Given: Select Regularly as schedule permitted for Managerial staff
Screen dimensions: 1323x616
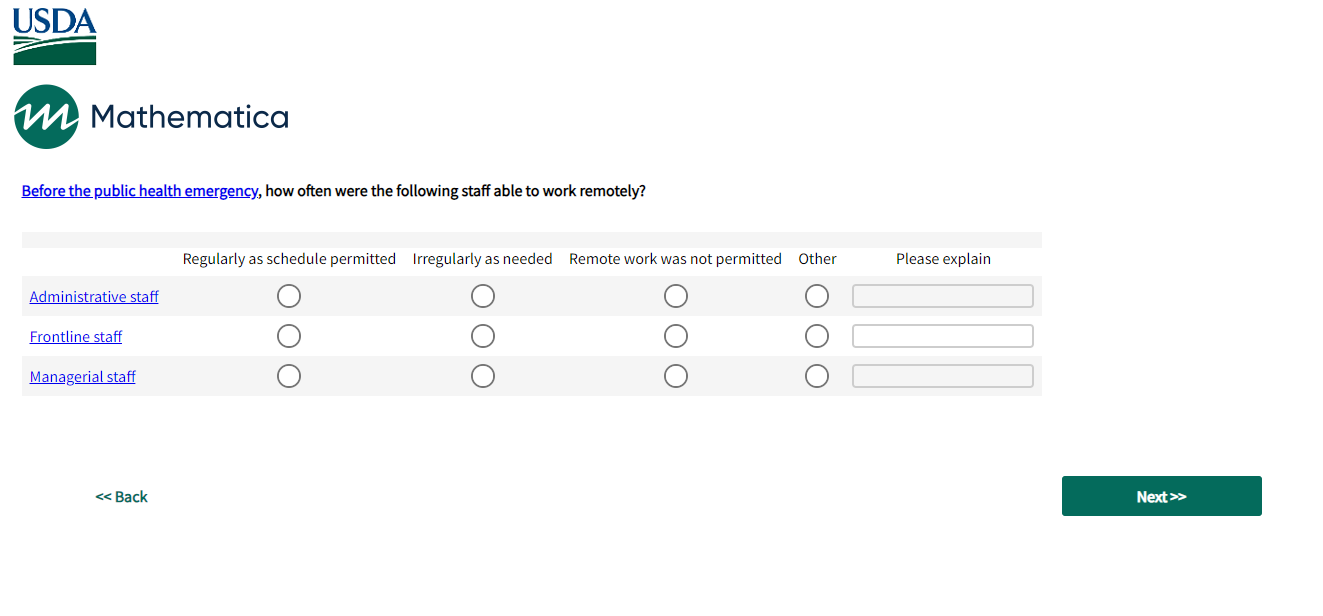Looking at the screenshot, I should 289,376.
